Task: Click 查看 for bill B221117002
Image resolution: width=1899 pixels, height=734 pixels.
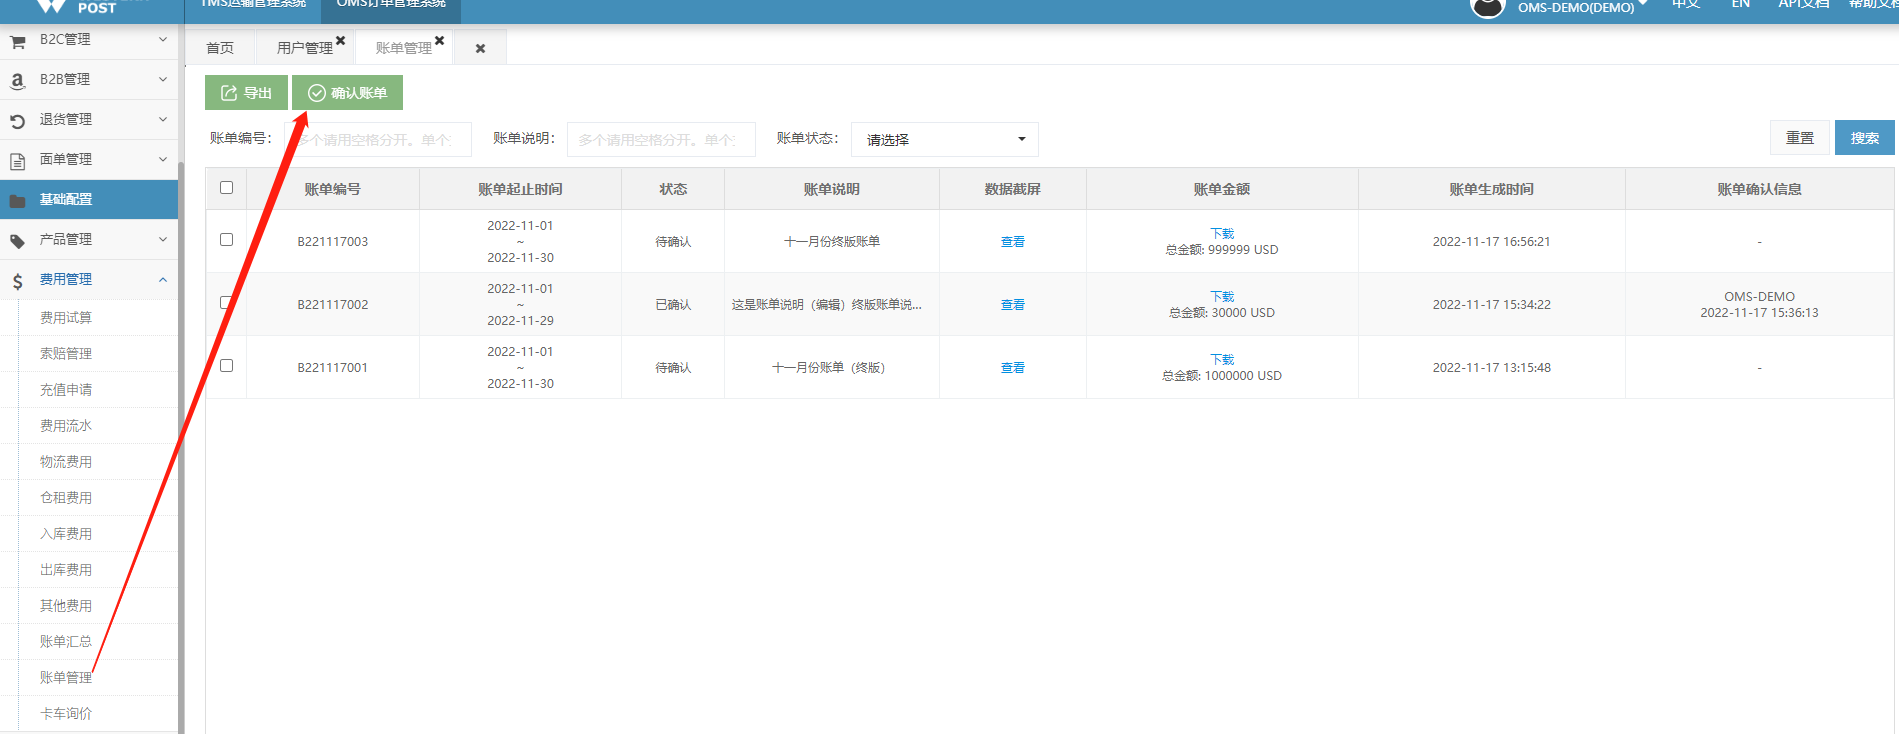Action: click(1013, 305)
